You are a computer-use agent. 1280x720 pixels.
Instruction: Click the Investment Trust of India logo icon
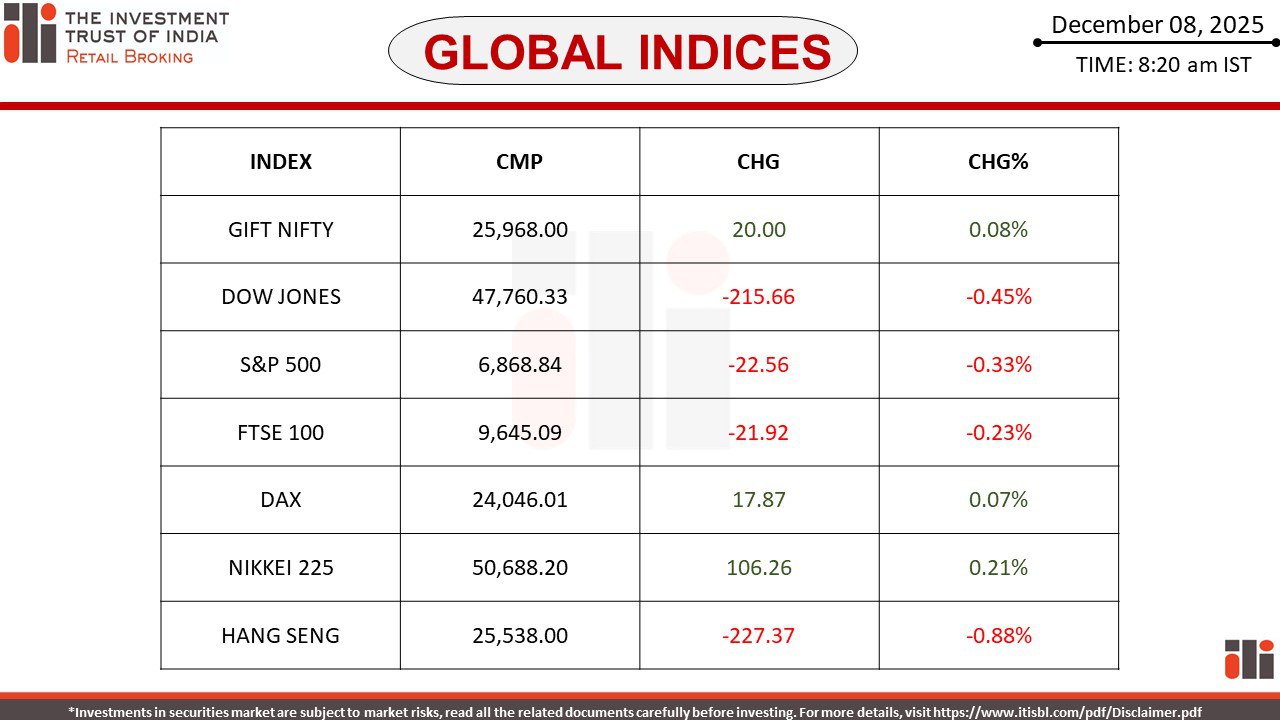point(30,32)
